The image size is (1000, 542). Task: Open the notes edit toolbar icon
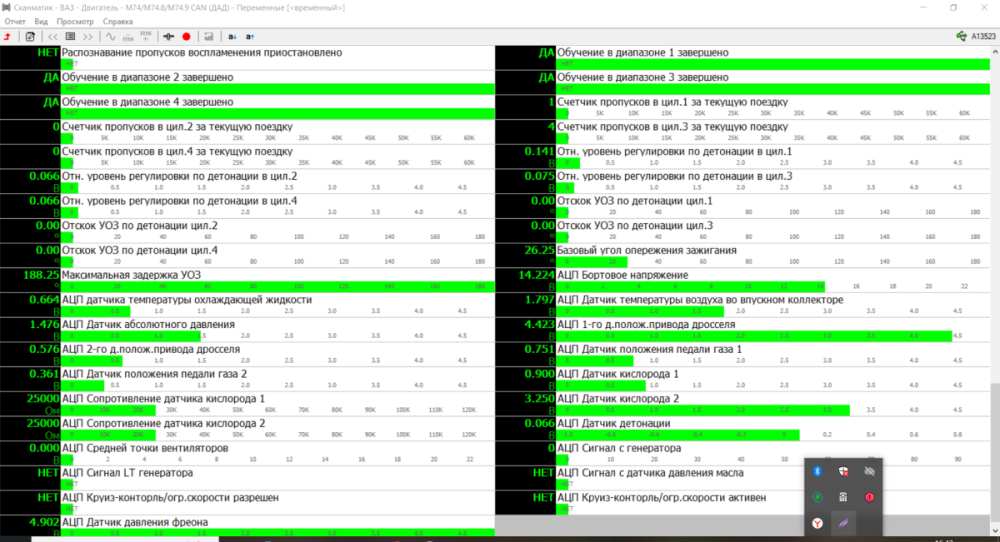[x=30, y=37]
